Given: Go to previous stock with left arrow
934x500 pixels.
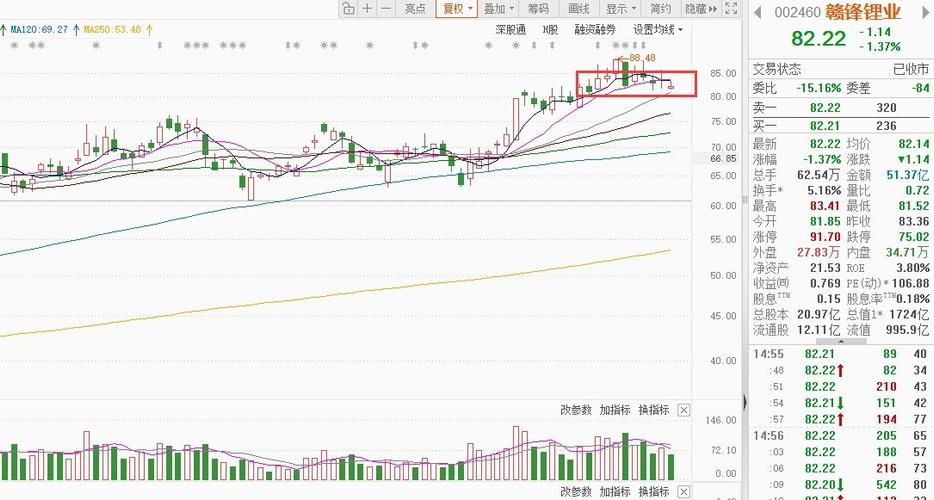Looking at the screenshot, I should pyautogui.click(x=758, y=13).
